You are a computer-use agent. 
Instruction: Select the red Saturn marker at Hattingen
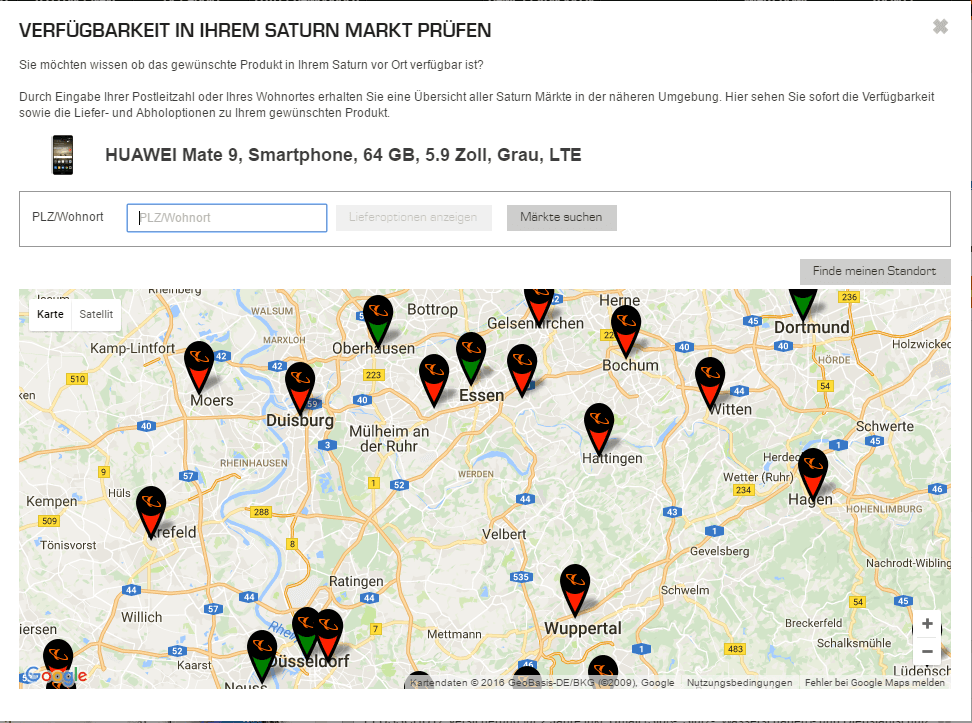pos(599,430)
